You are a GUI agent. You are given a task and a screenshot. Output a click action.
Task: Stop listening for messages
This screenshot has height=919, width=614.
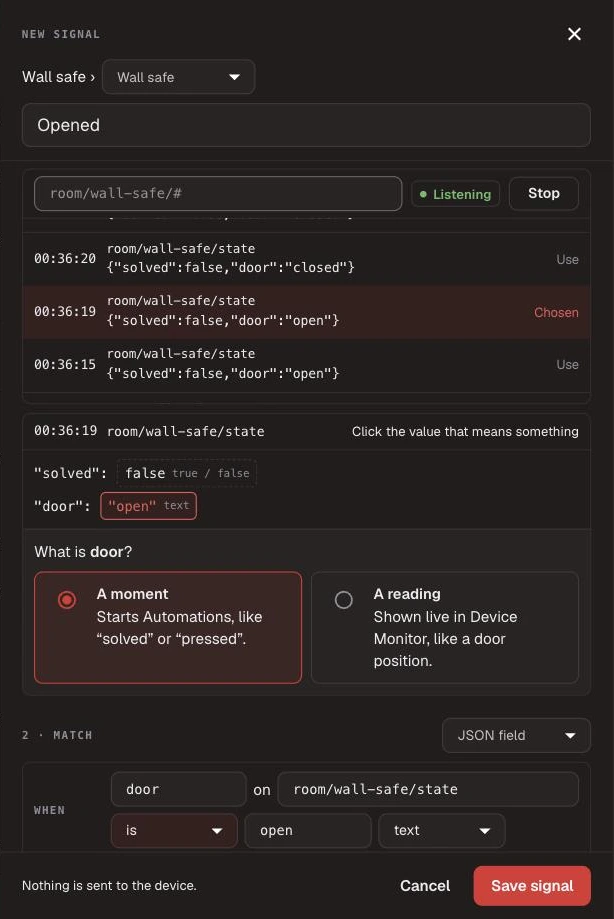544,193
